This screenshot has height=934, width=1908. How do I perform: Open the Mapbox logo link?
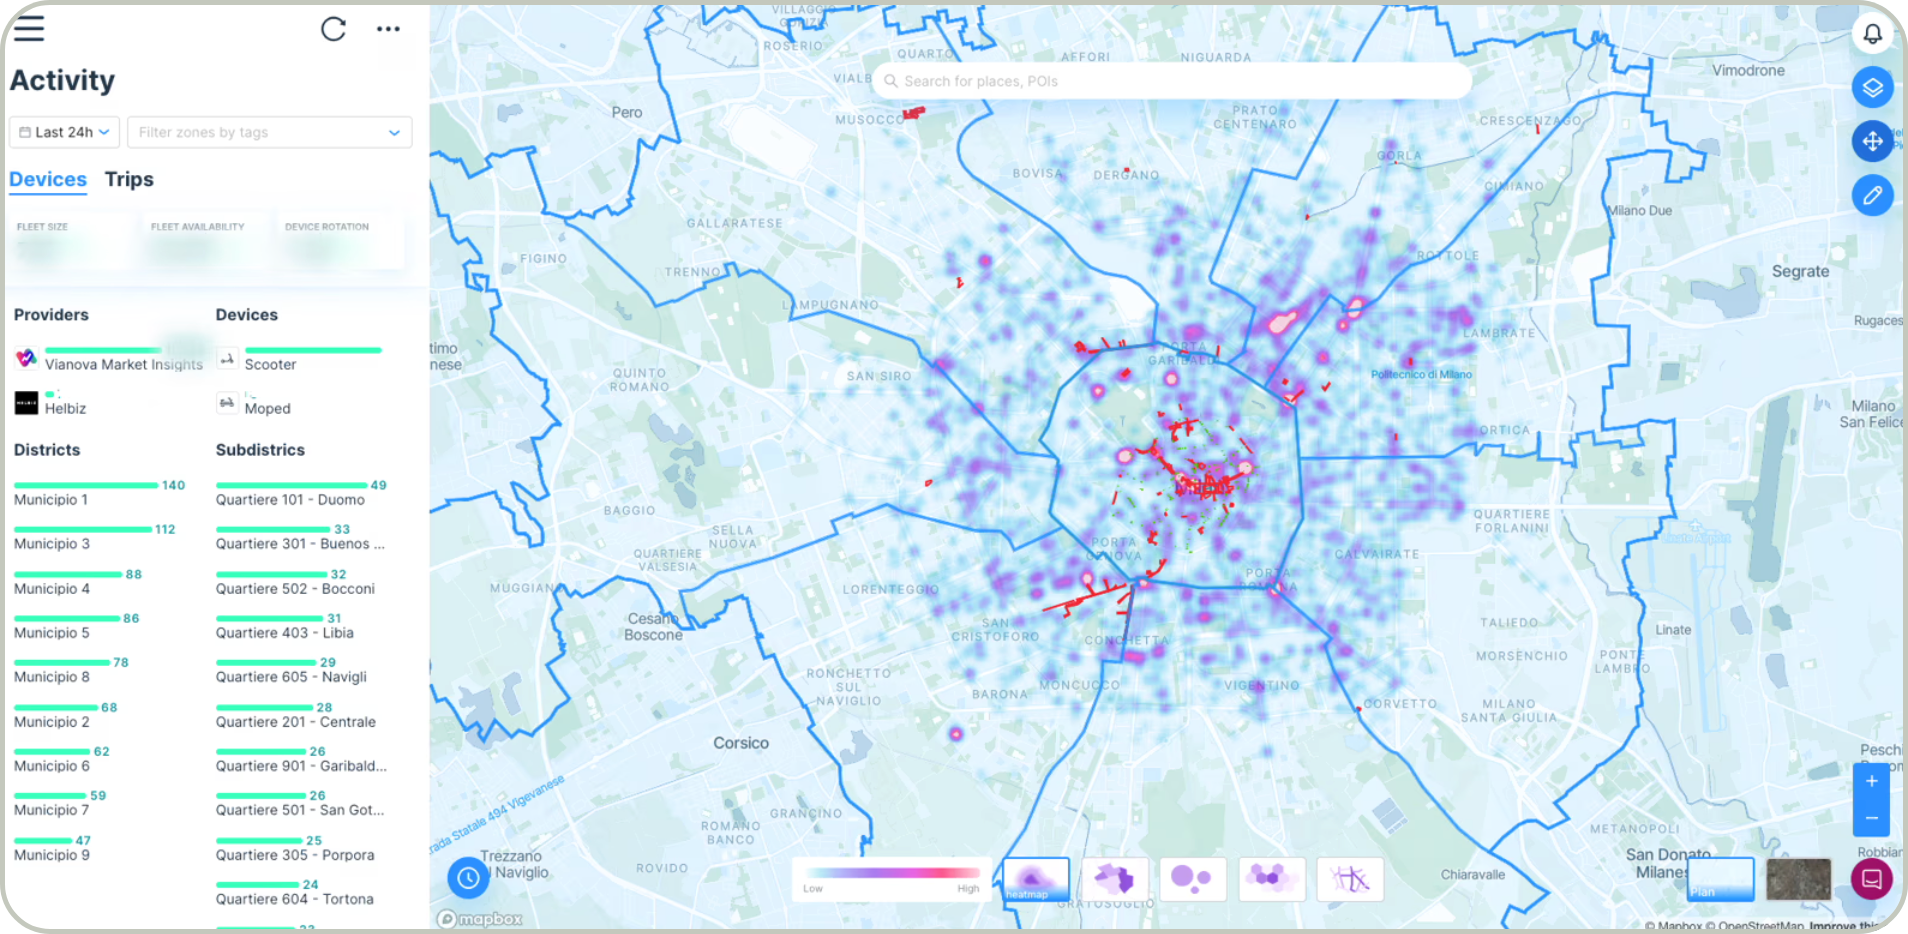[481, 918]
